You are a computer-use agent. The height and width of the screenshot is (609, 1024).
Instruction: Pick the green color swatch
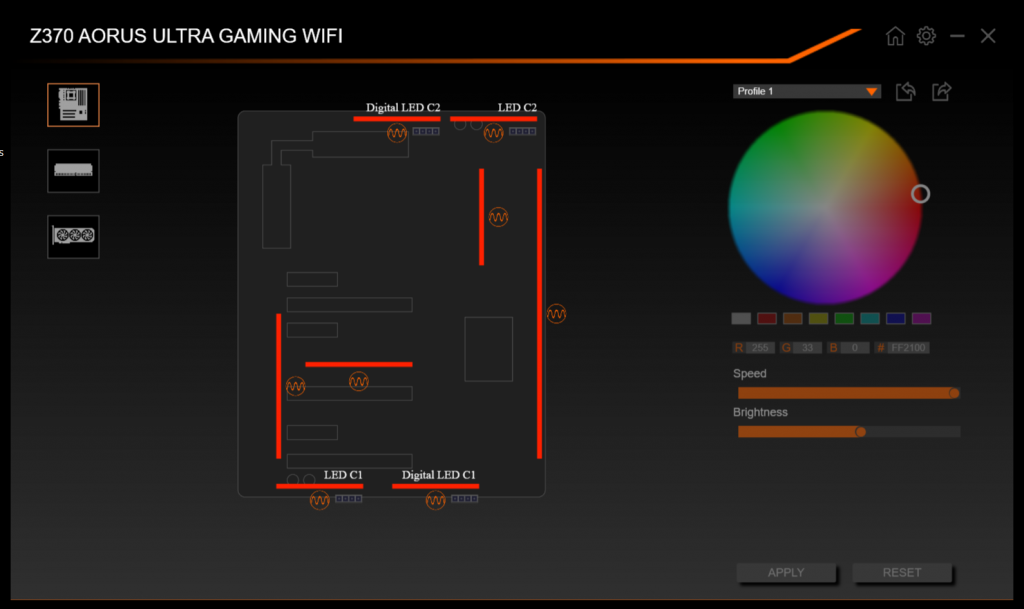tap(844, 319)
